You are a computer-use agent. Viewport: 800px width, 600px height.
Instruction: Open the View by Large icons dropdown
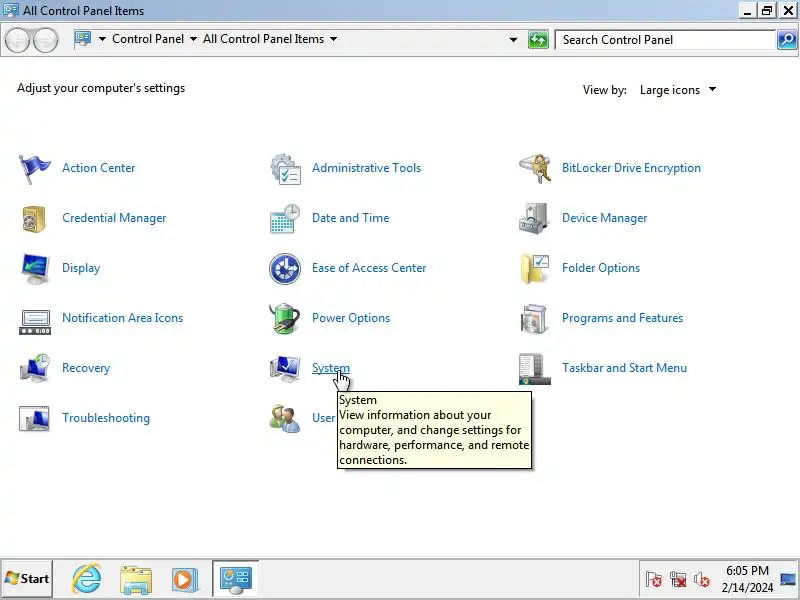678,90
